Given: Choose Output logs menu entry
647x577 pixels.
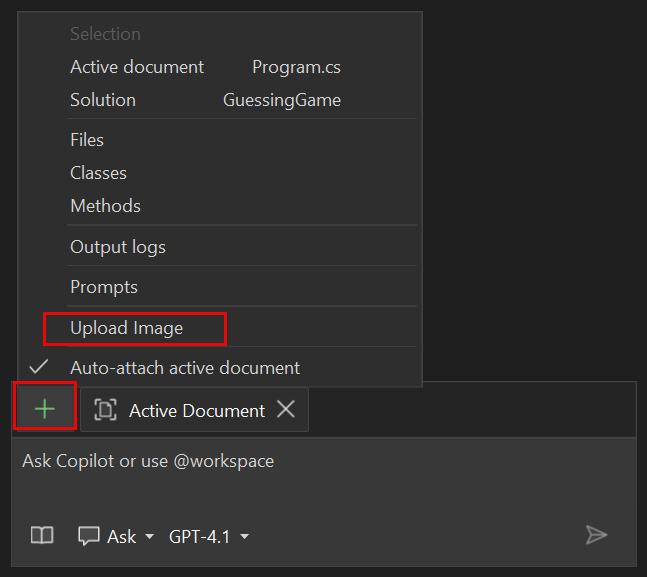Looking at the screenshot, I should [118, 247].
